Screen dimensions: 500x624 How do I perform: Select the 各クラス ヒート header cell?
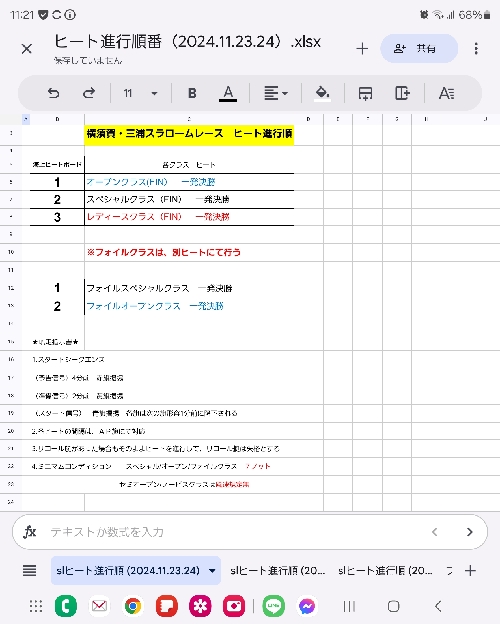coord(189,164)
